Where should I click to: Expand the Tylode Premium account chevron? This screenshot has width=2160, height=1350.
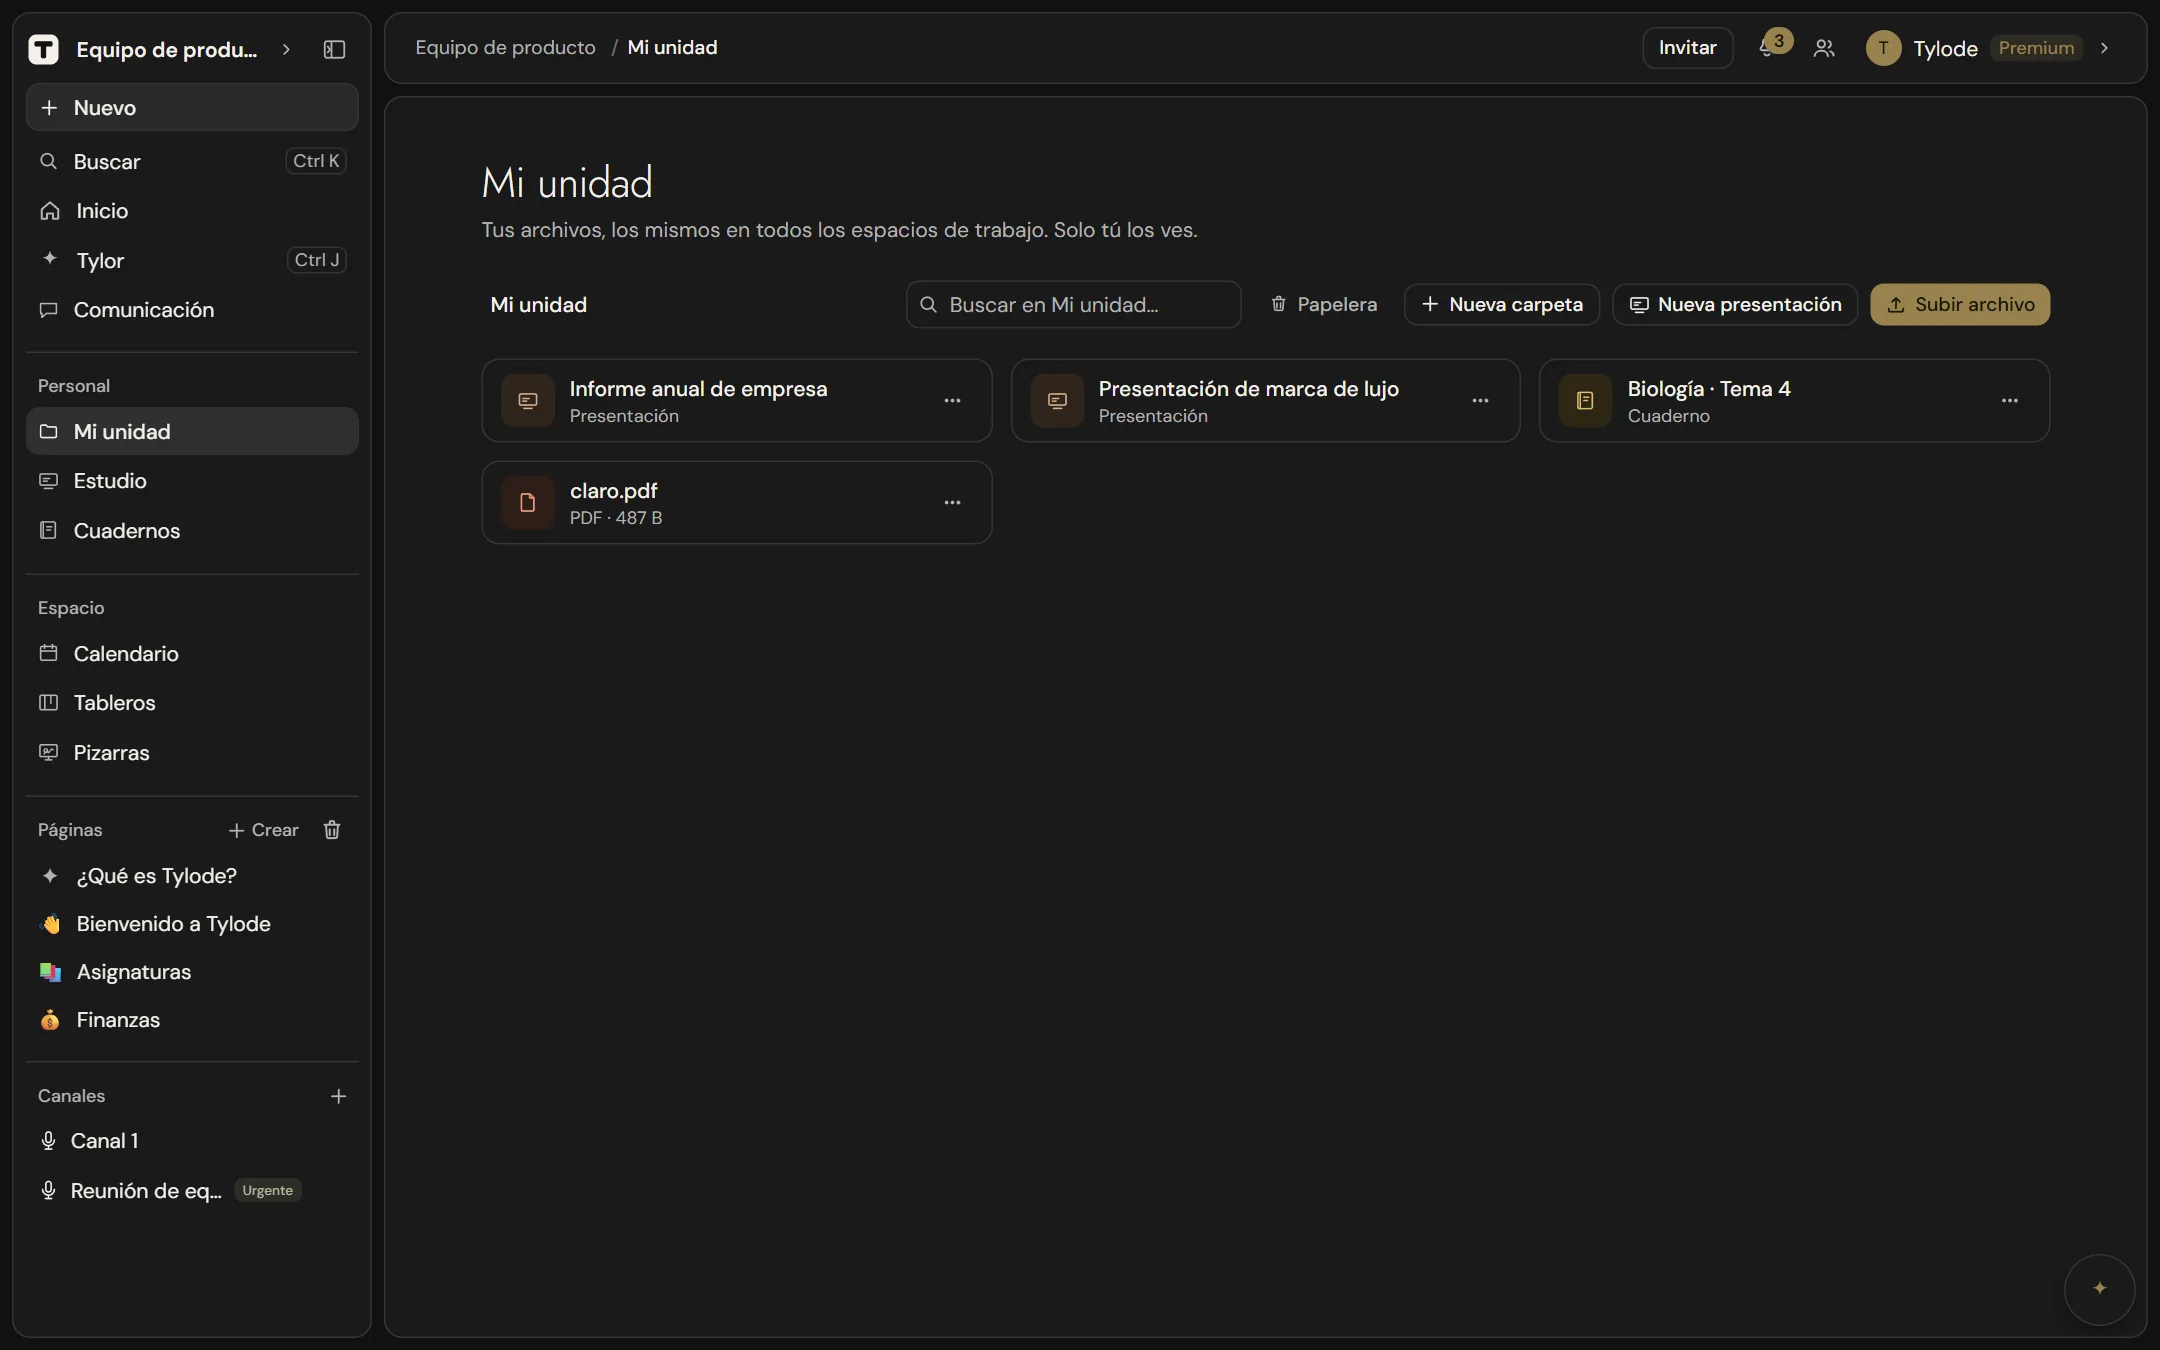2104,48
